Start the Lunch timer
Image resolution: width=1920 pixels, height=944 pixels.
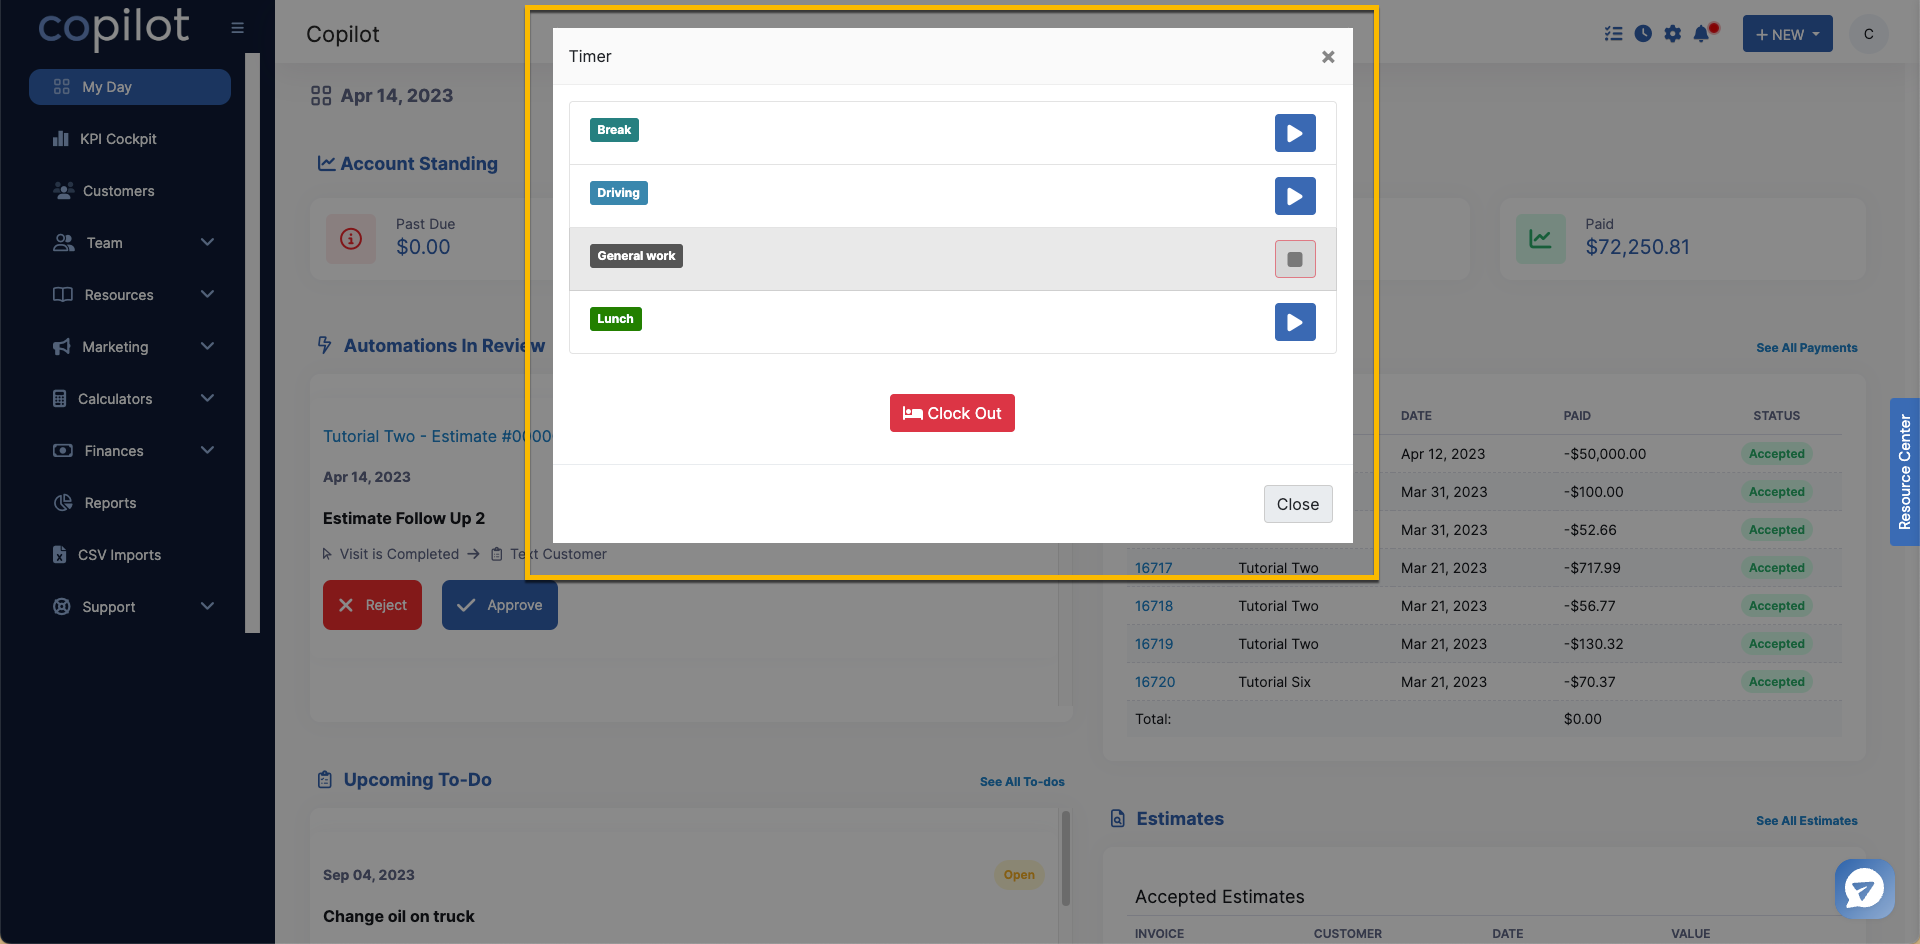click(x=1295, y=322)
